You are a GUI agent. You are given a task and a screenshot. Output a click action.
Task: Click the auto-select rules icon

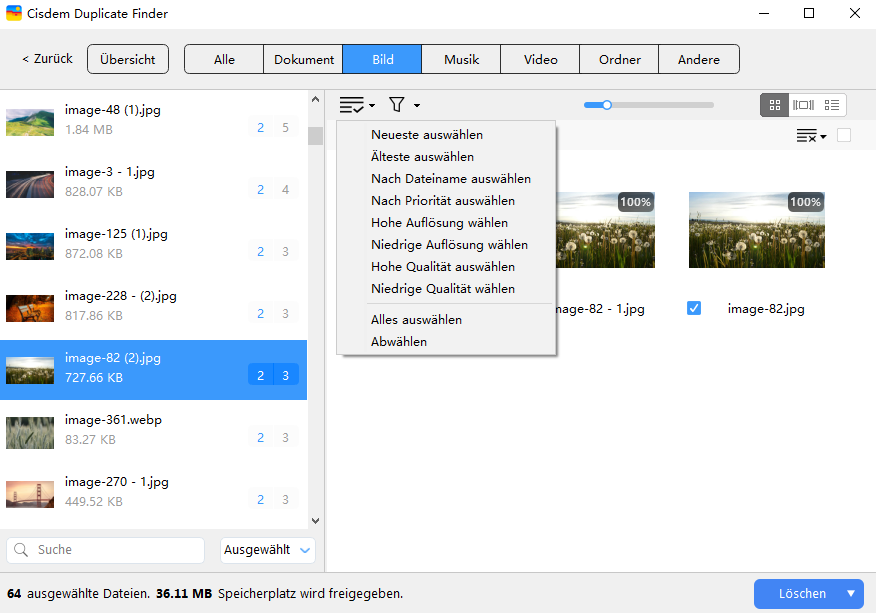tap(352, 105)
